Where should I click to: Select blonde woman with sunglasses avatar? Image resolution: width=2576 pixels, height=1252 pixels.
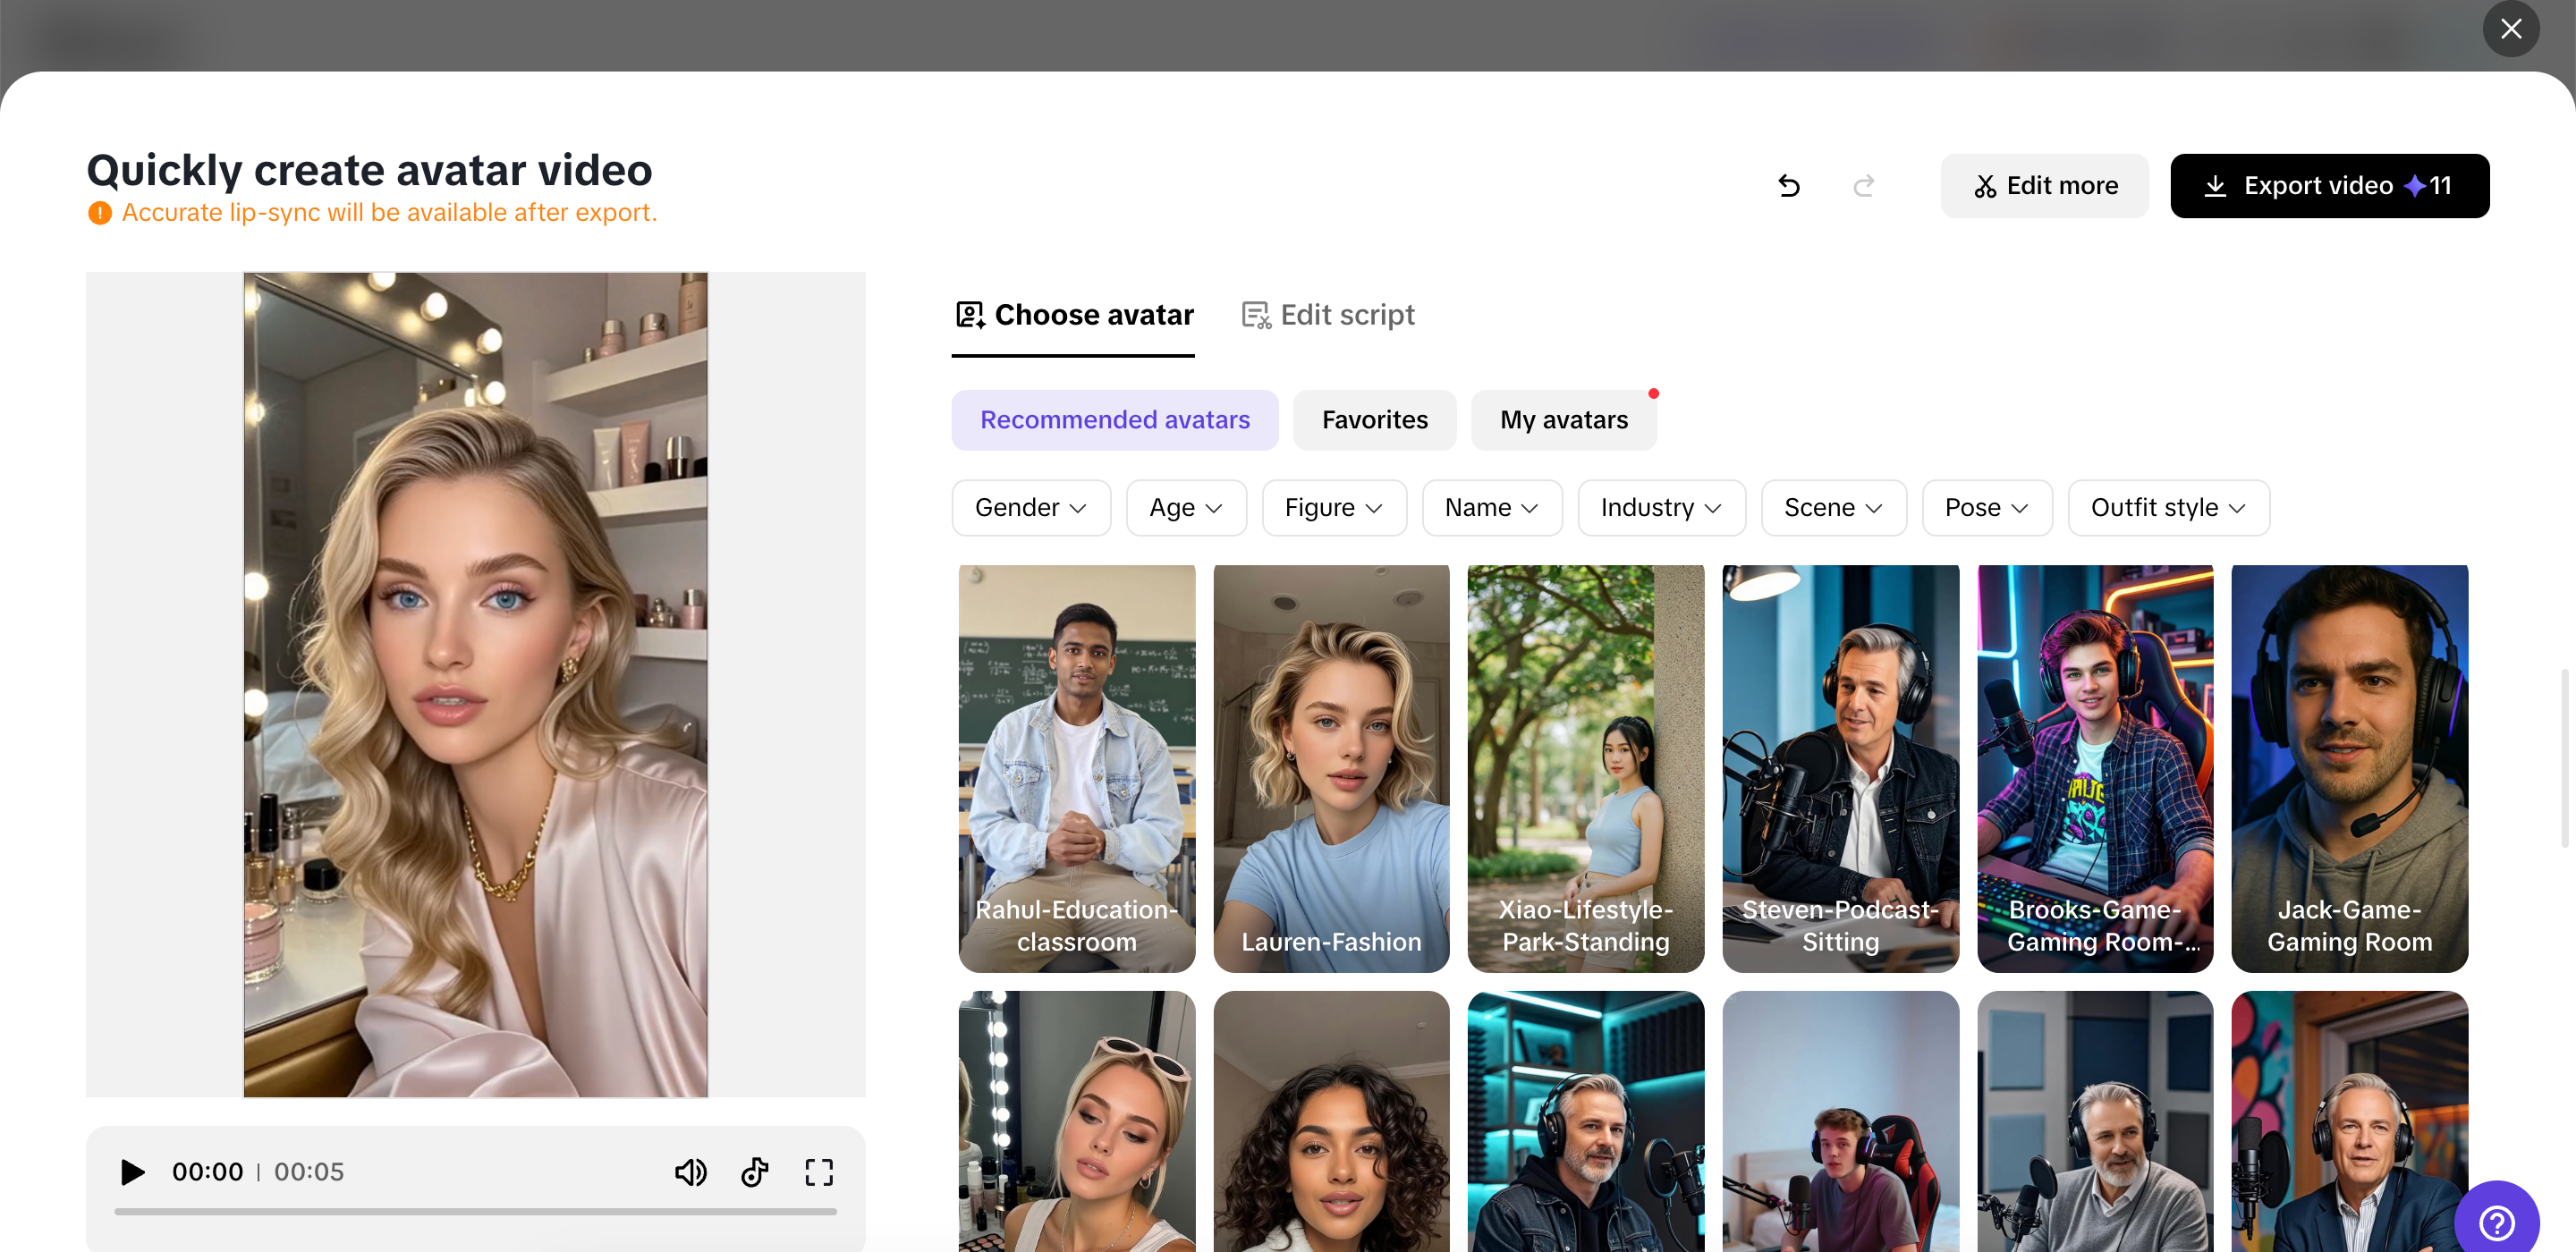(1076, 1121)
